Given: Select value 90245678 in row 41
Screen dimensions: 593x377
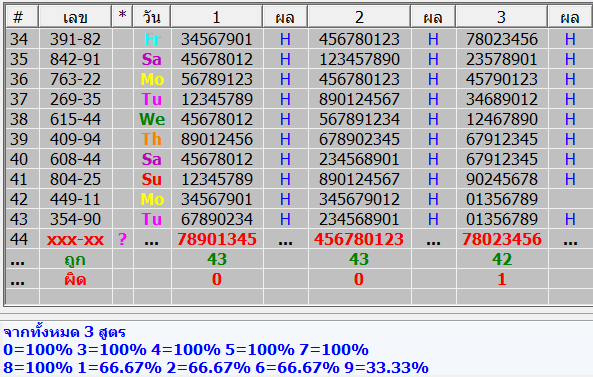Looking at the screenshot, I should 501,179.
